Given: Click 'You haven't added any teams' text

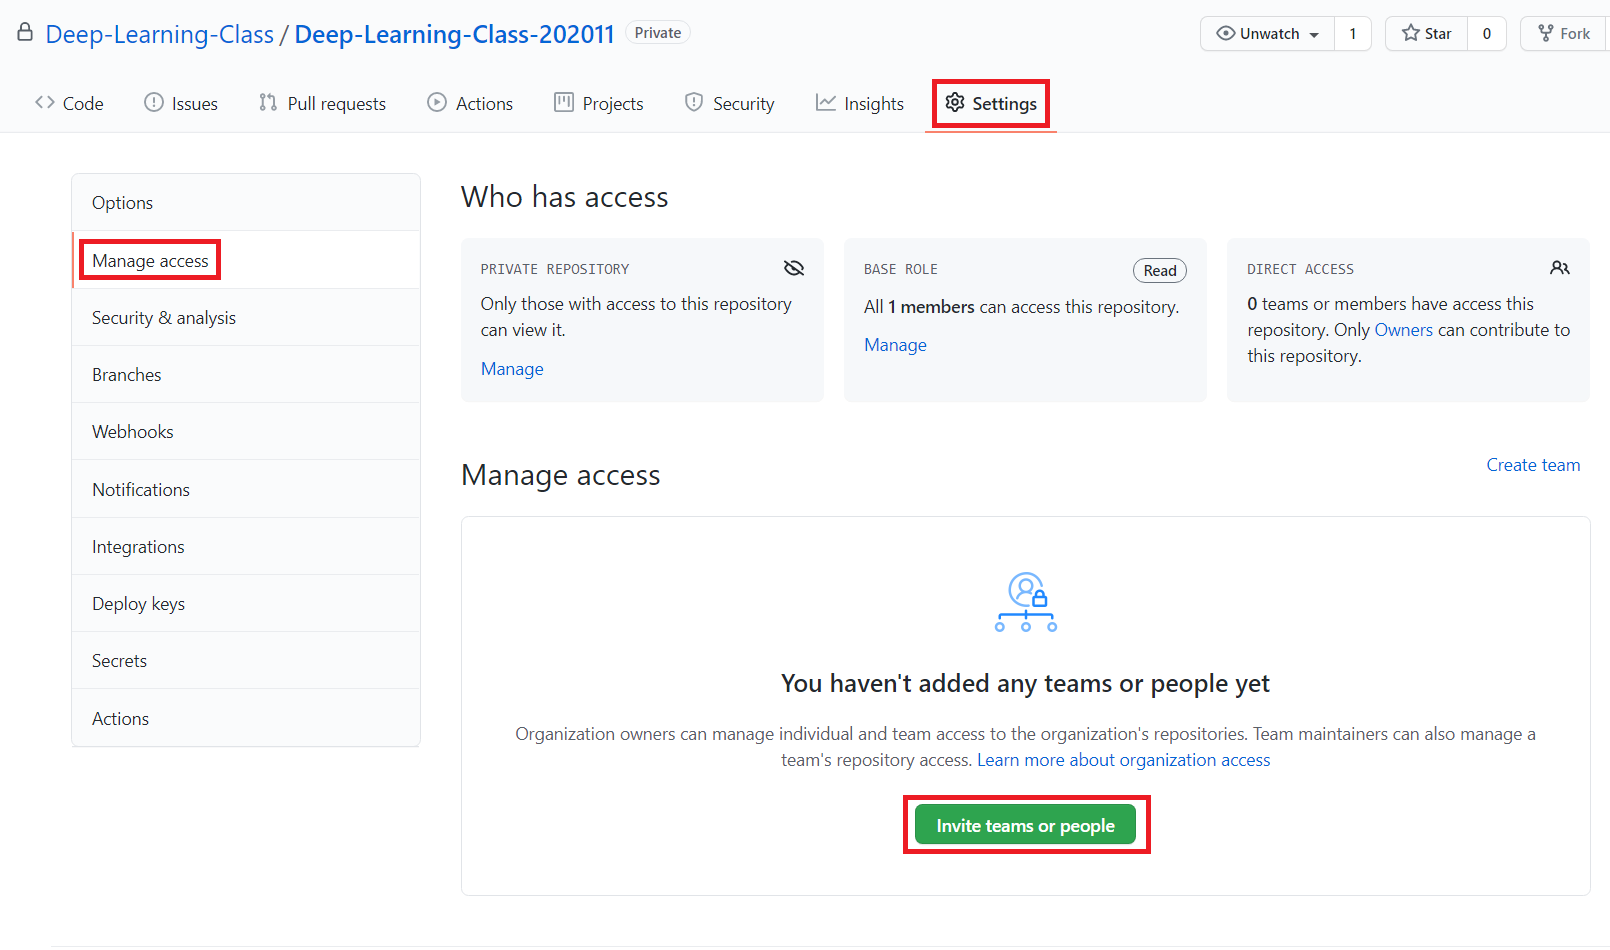Looking at the screenshot, I should [x=1025, y=683].
